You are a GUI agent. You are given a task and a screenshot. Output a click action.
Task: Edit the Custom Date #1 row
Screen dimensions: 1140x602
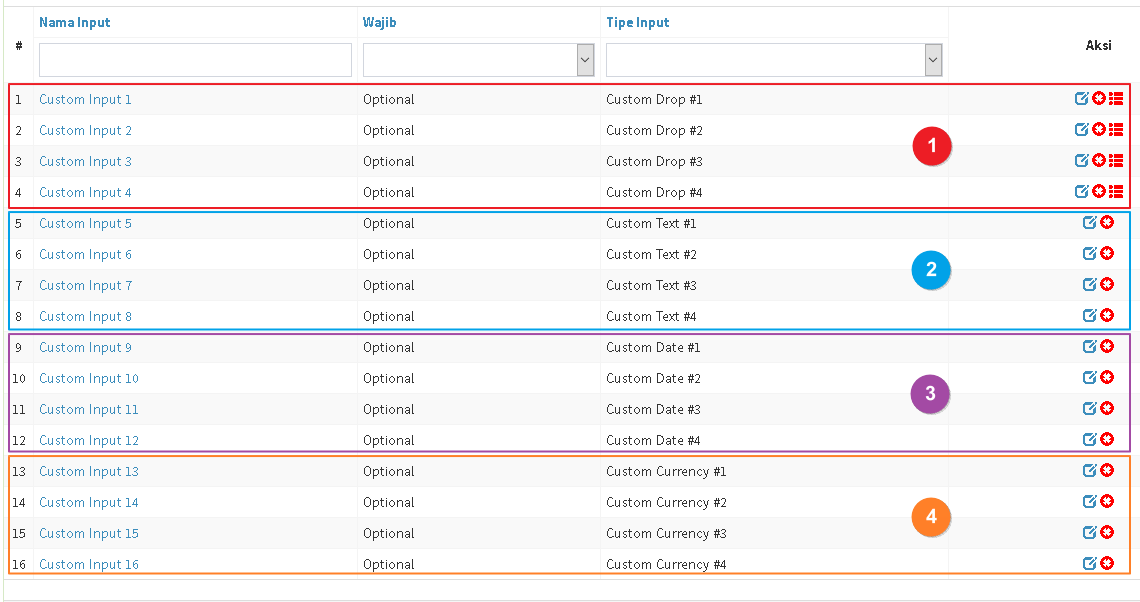click(1090, 347)
